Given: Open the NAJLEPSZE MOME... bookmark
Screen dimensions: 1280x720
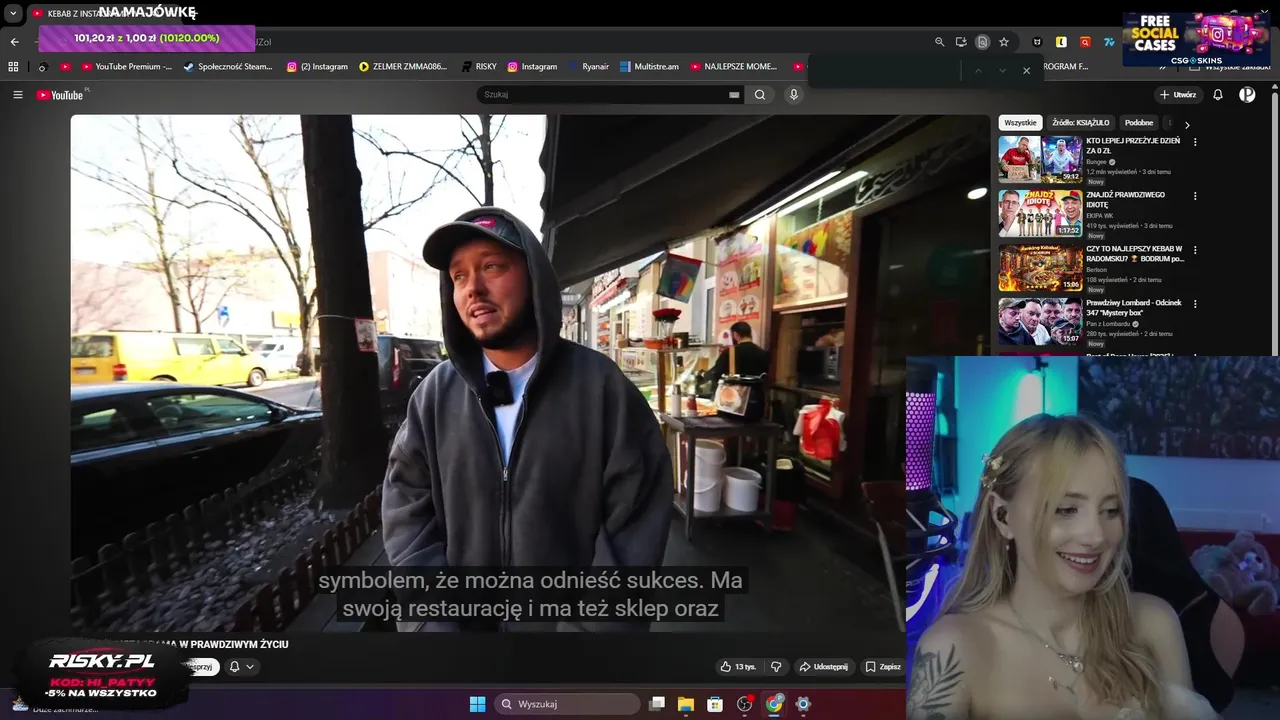Looking at the screenshot, I should point(733,67).
